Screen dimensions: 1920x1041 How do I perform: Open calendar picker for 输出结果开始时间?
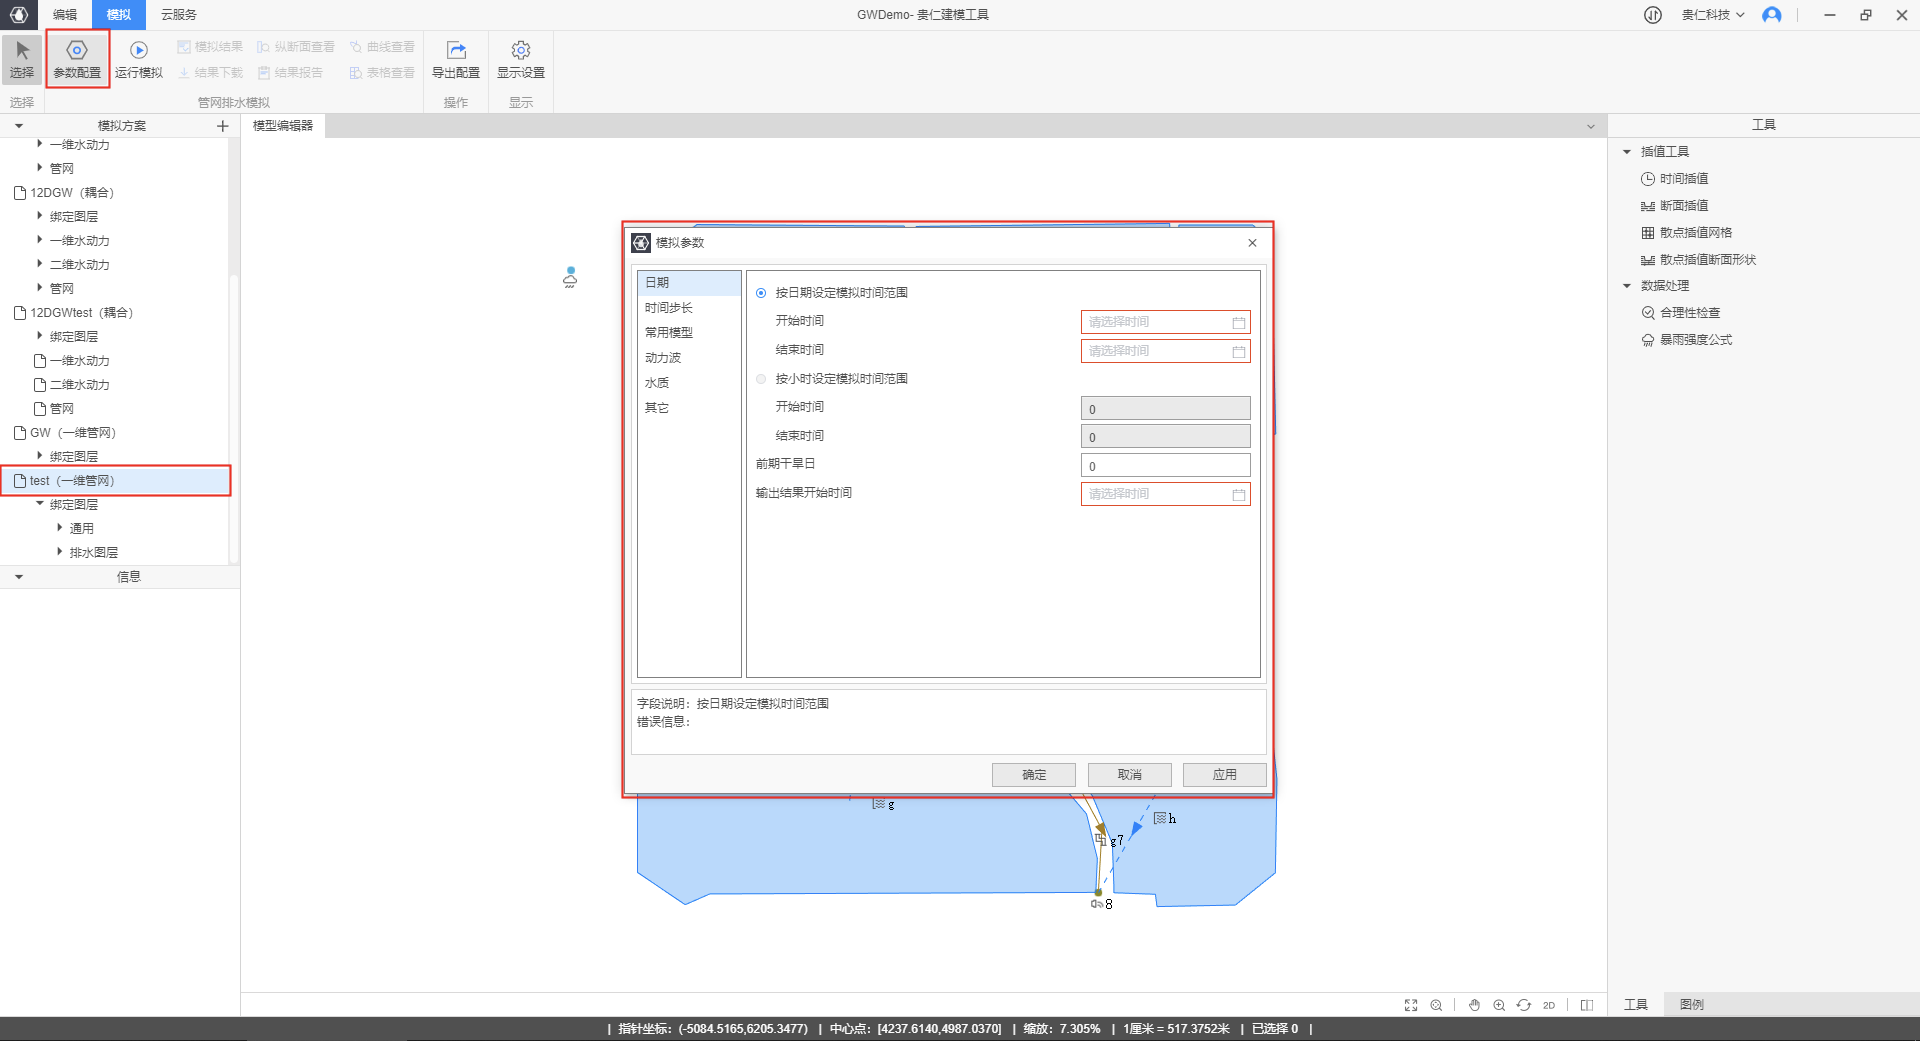pos(1238,495)
